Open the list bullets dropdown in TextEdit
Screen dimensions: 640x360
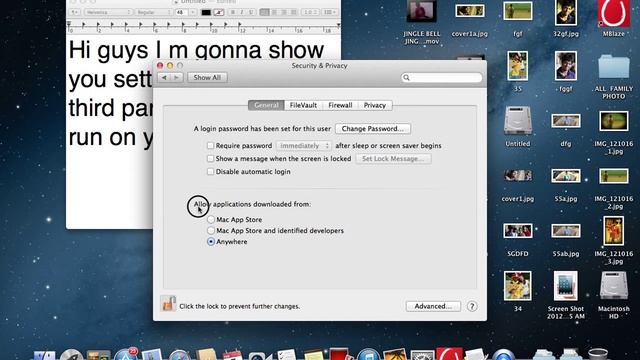pyautogui.click(x=330, y=12)
